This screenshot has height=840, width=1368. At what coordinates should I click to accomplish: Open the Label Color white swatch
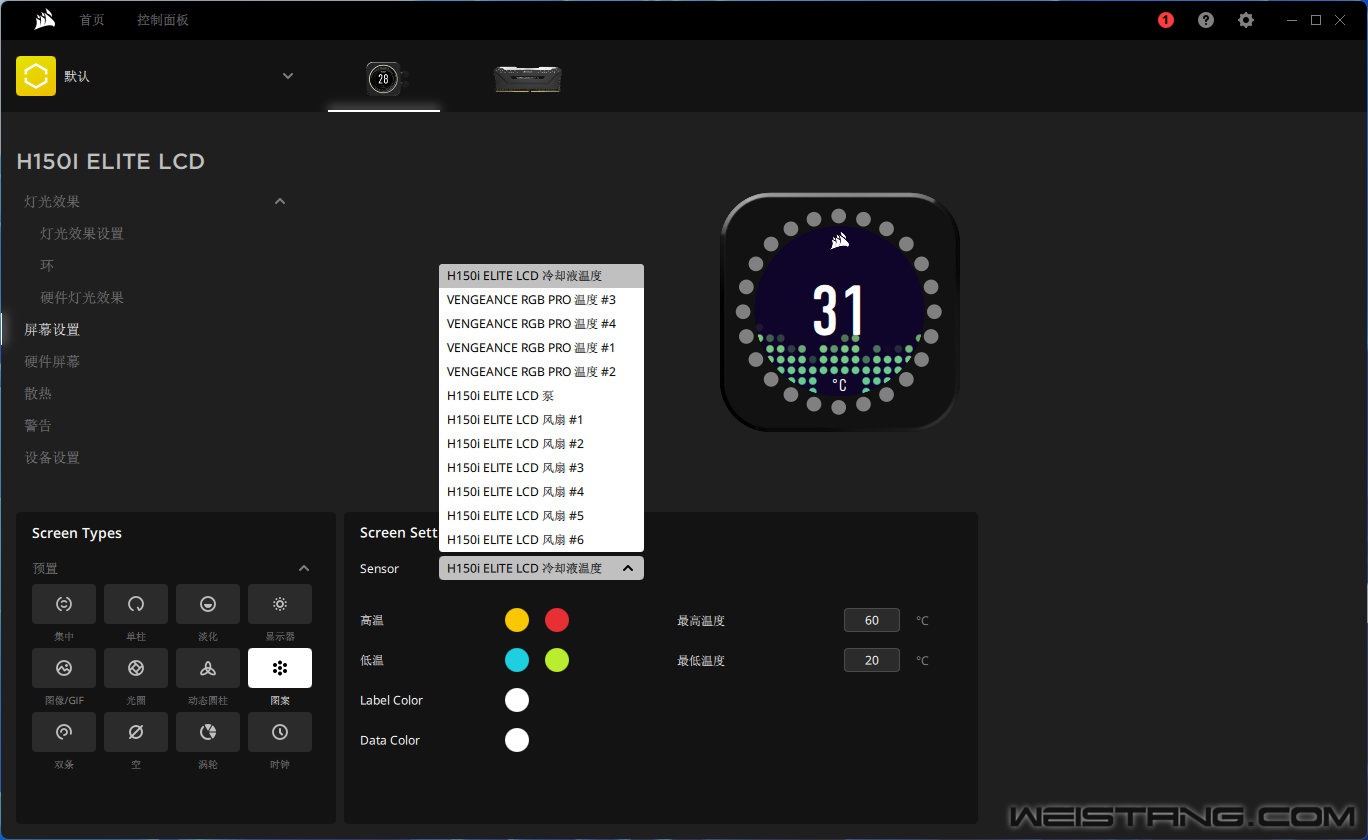coord(517,700)
